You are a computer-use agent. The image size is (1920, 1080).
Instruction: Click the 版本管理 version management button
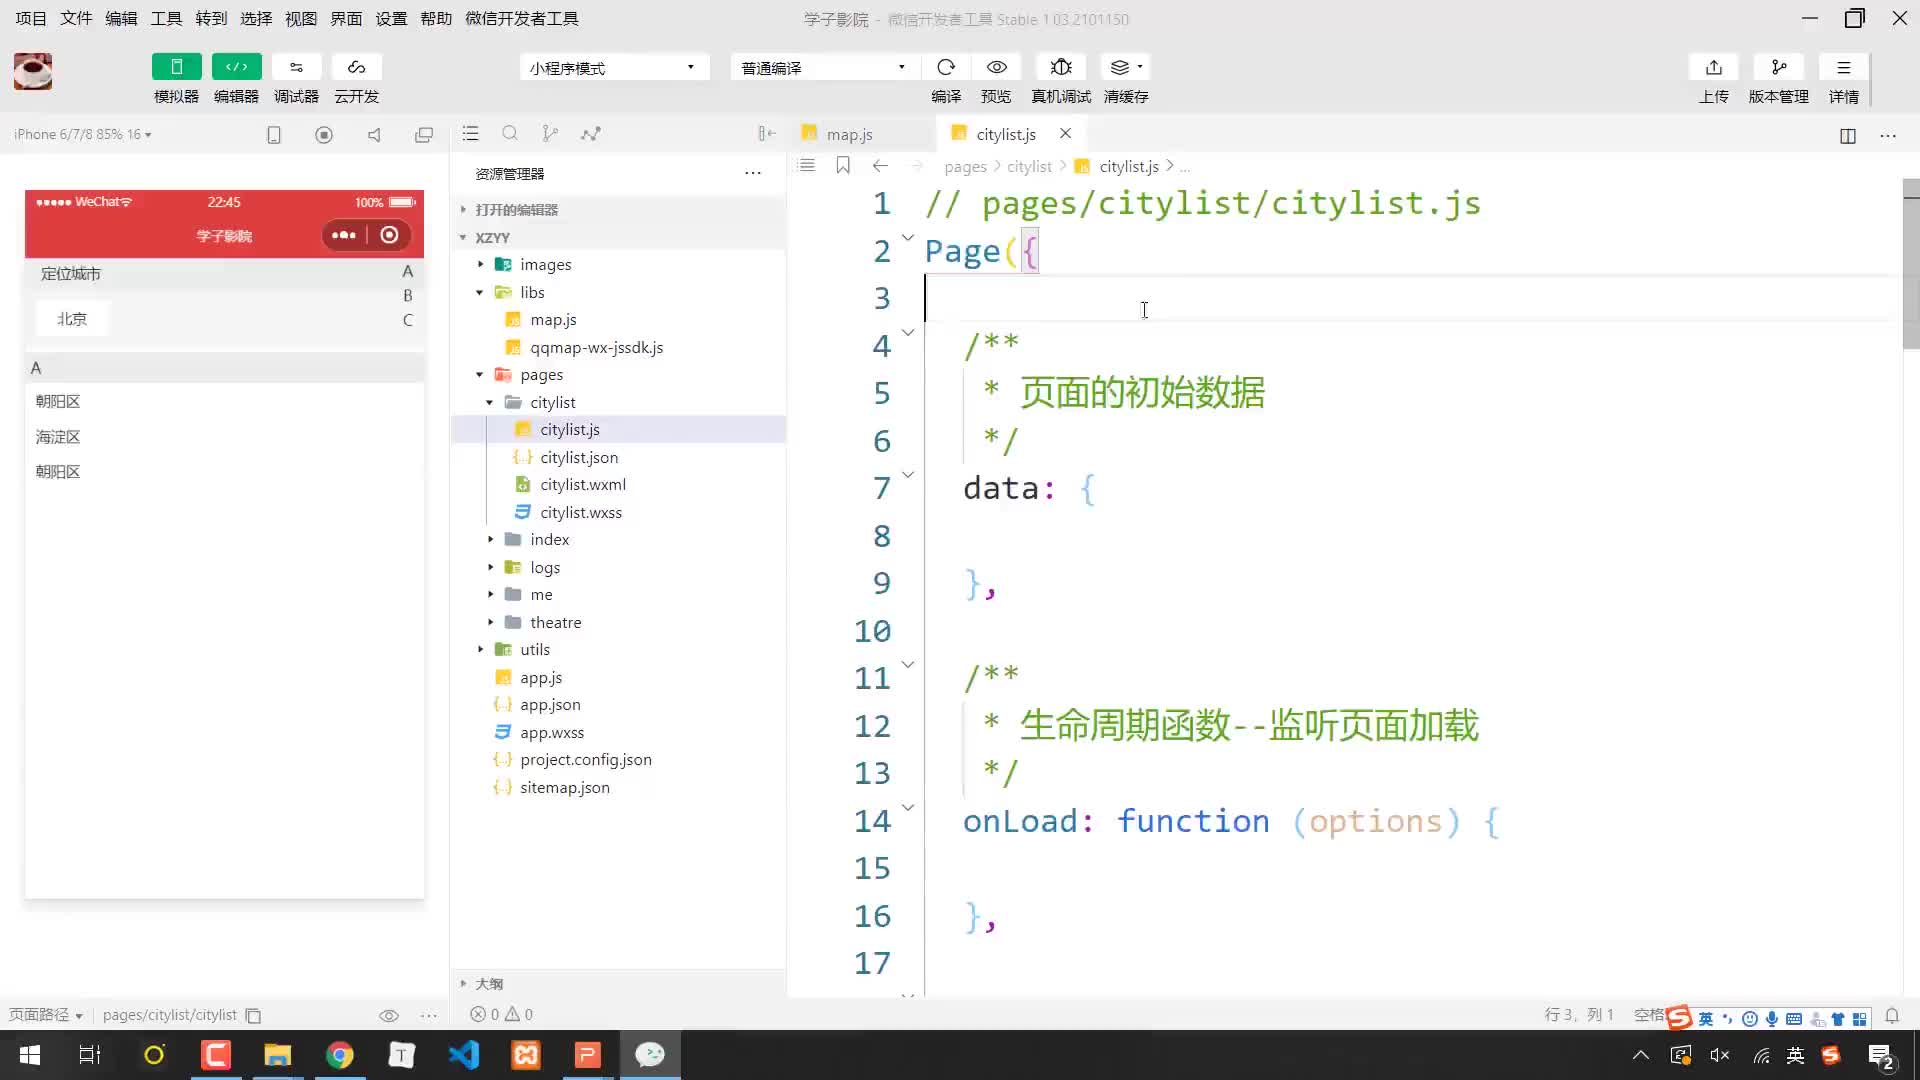[1778, 78]
